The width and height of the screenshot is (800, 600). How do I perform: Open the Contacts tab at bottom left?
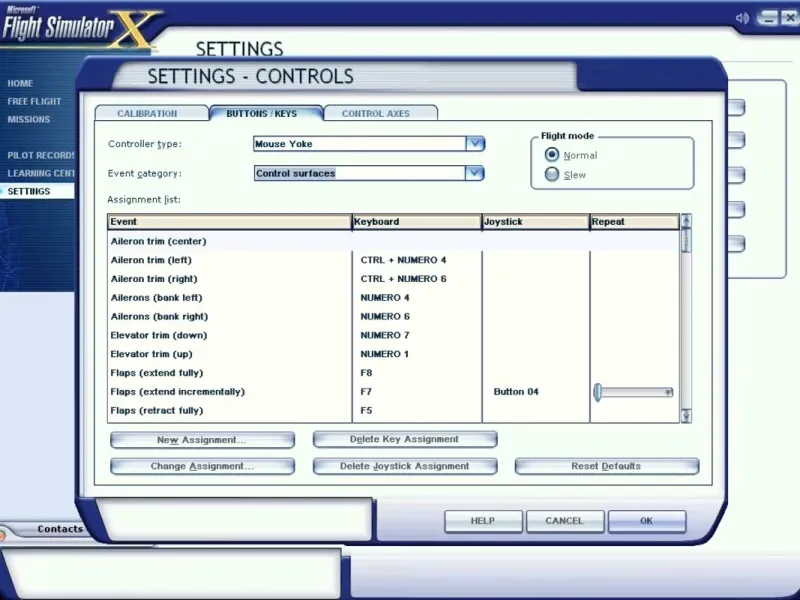point(60,529)
